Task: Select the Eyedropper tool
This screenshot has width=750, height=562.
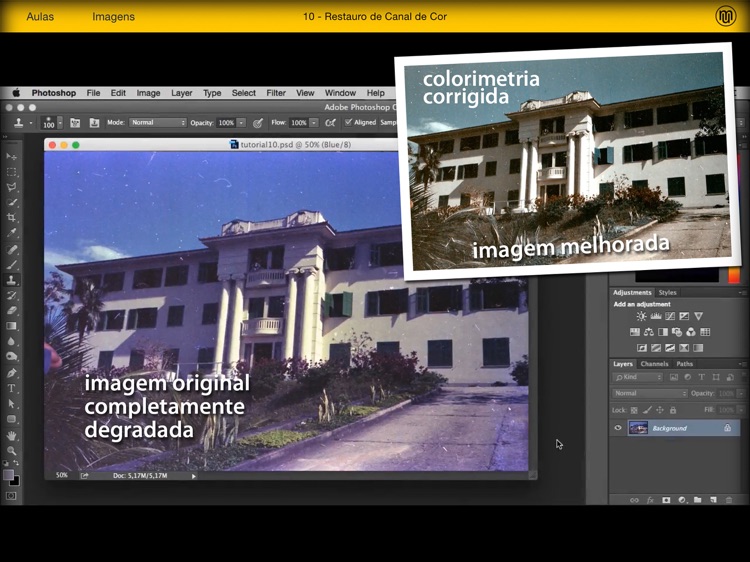Action: (x=11, y=233)
